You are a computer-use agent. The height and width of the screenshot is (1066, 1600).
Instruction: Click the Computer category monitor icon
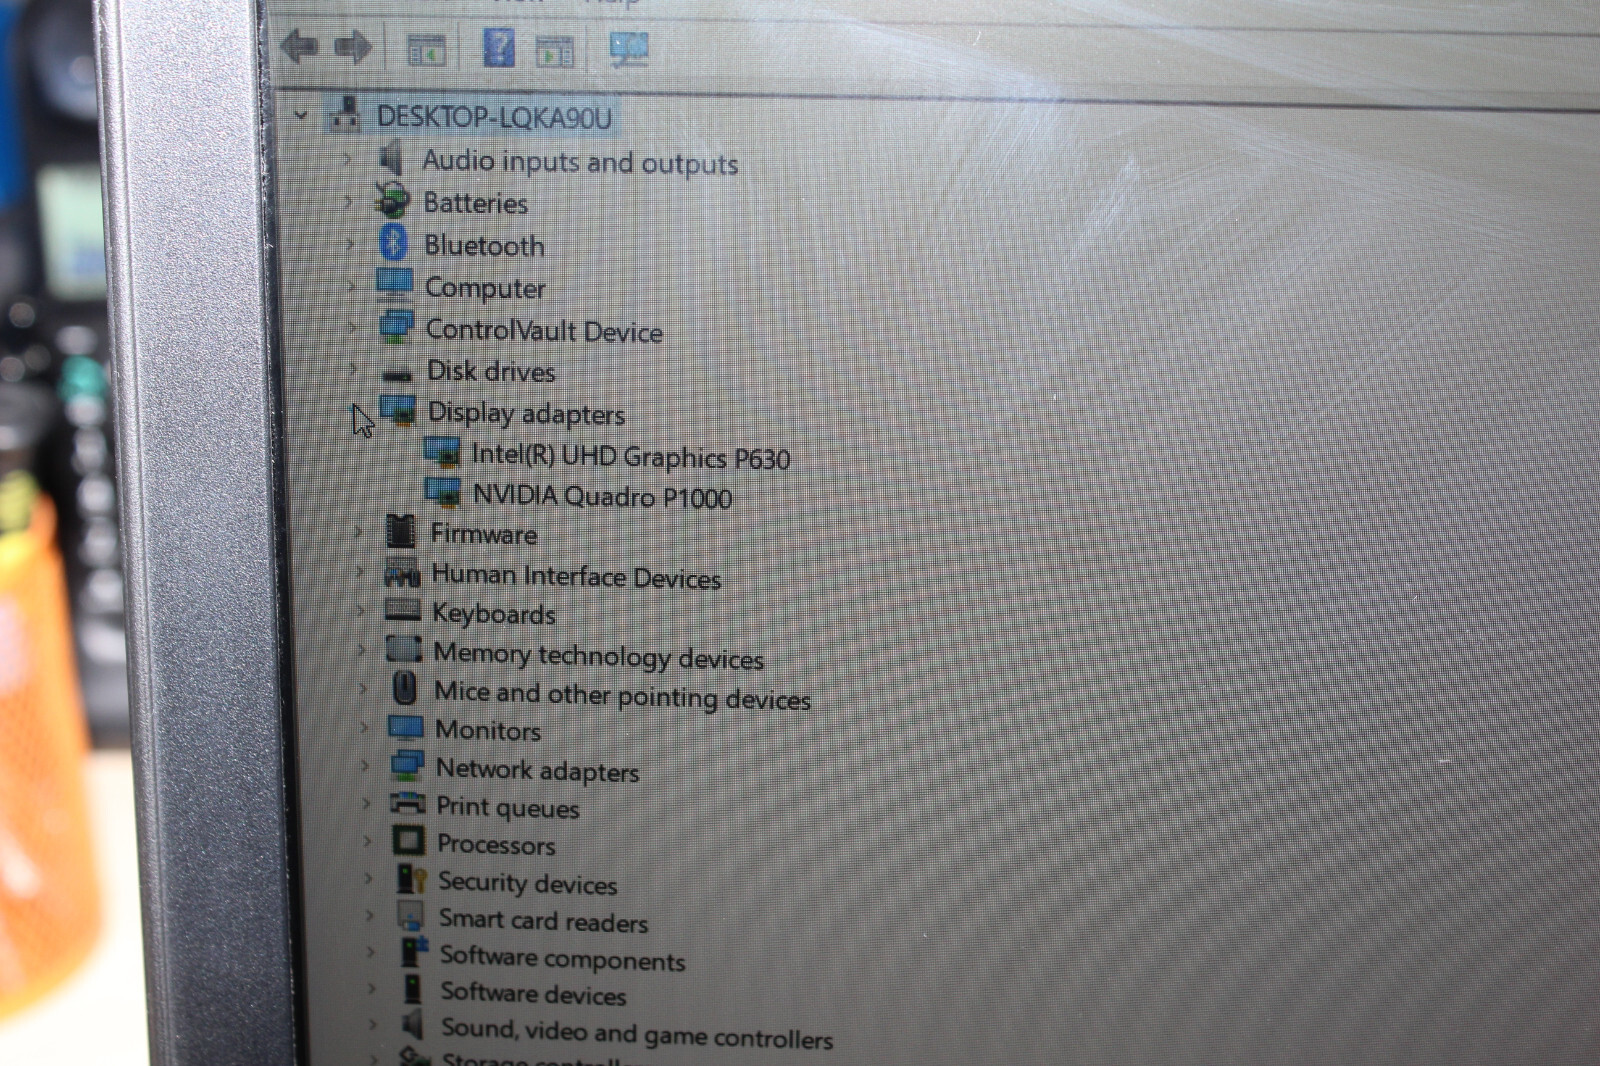[395, 284]
